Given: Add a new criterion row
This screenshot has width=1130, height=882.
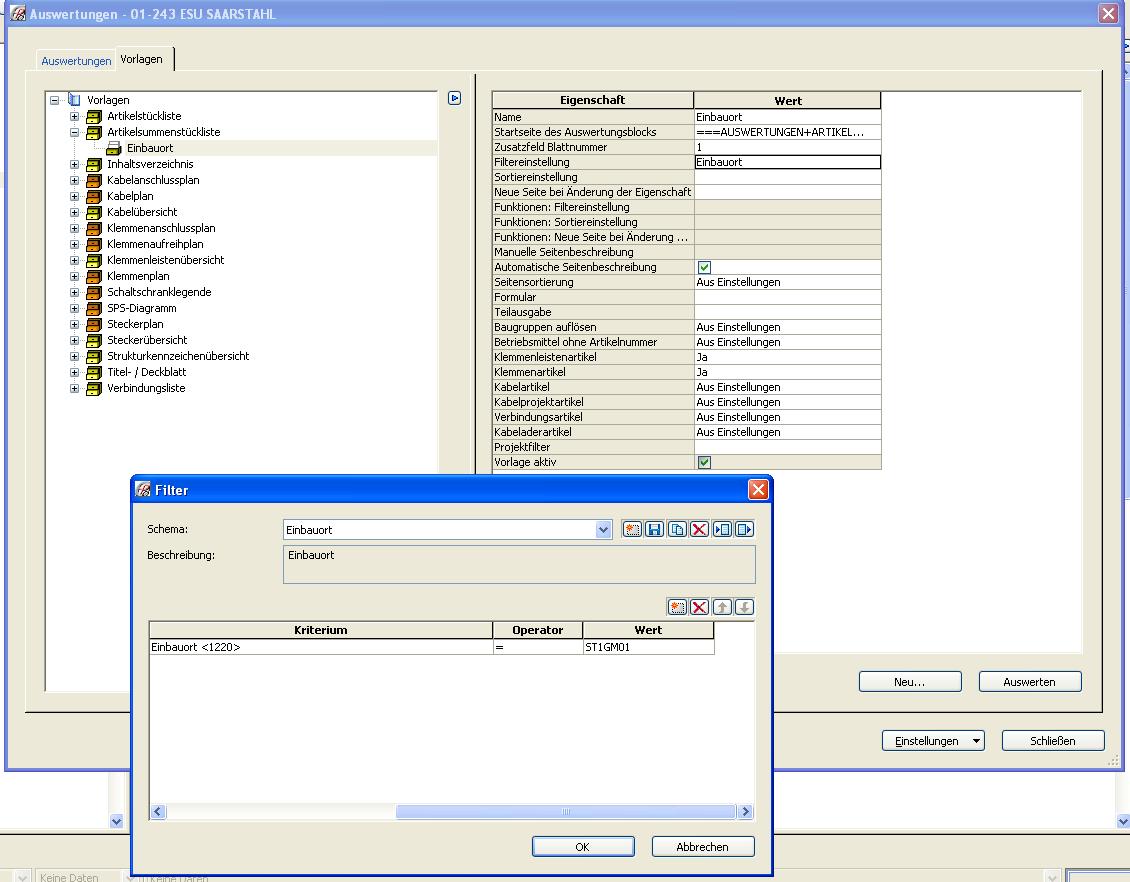Looking at the screenshot, I should pyautogui.click(x=677, y=607).
